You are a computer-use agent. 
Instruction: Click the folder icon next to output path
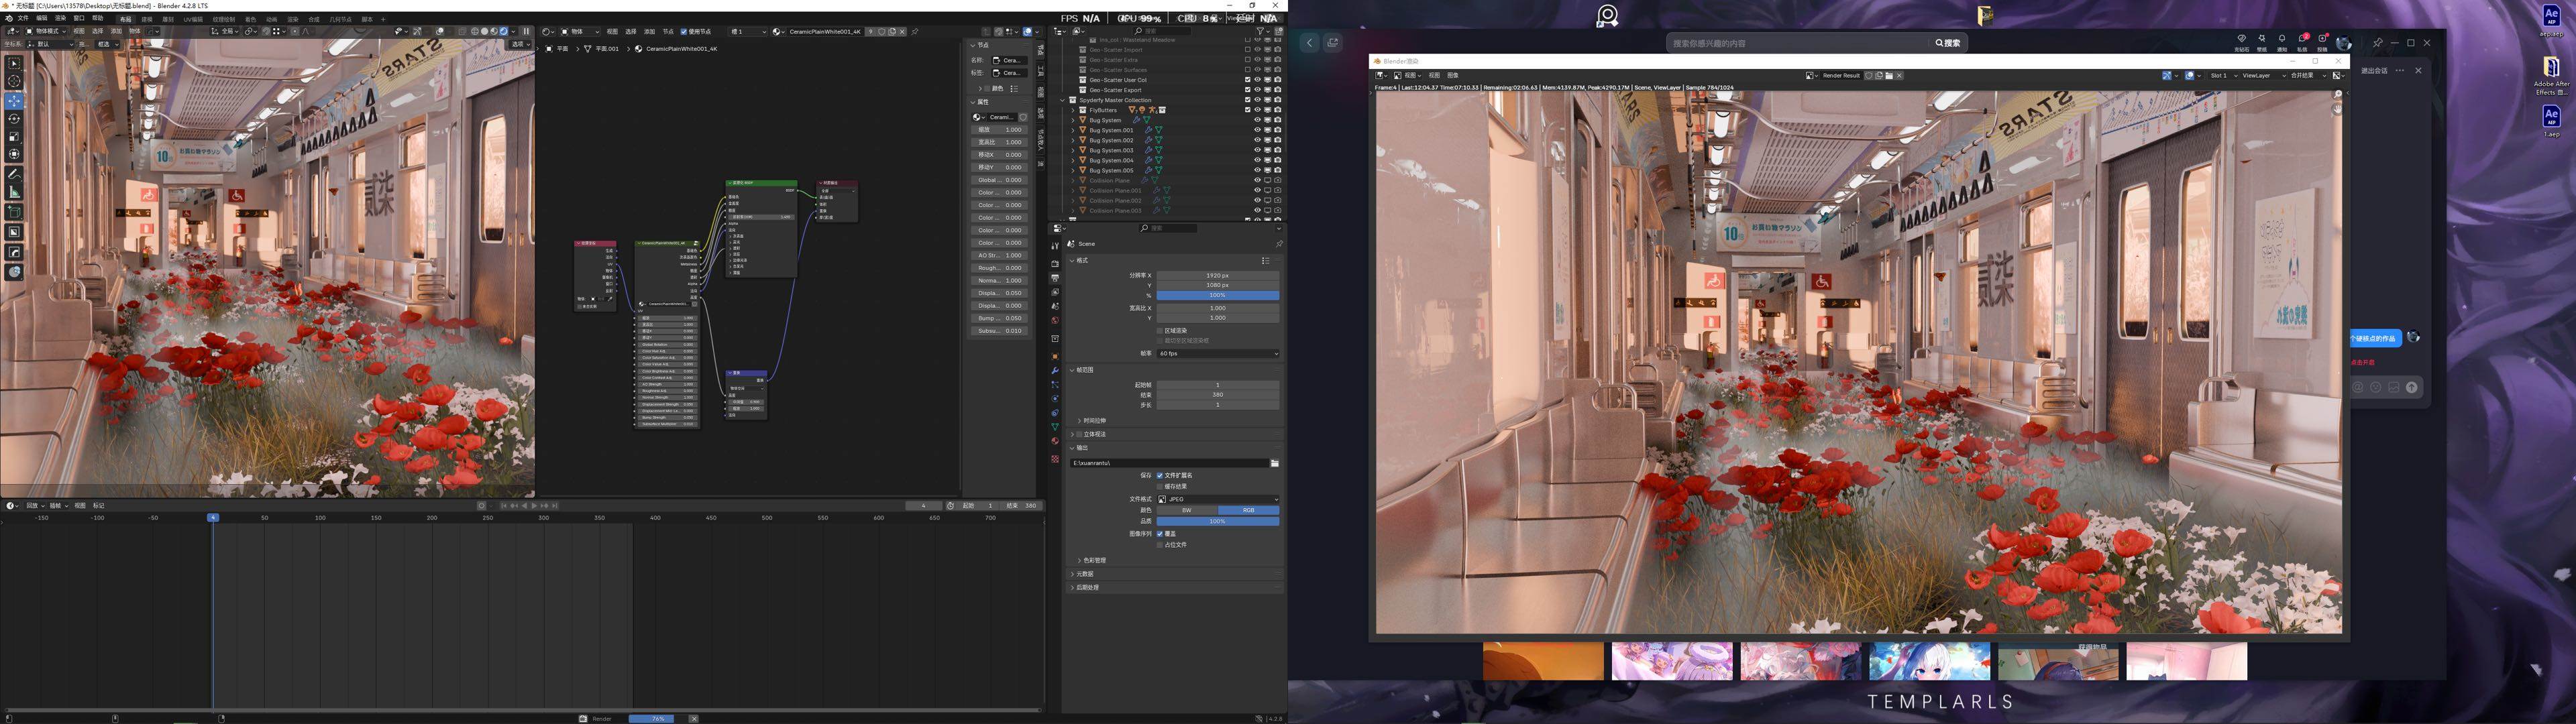tap(1275, 463)
